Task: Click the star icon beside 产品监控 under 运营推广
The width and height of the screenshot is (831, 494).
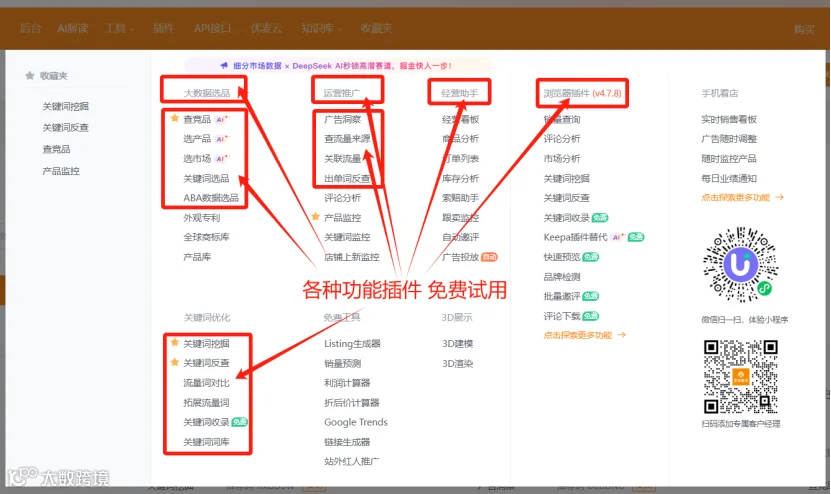Action: click(x=315, y=216)
